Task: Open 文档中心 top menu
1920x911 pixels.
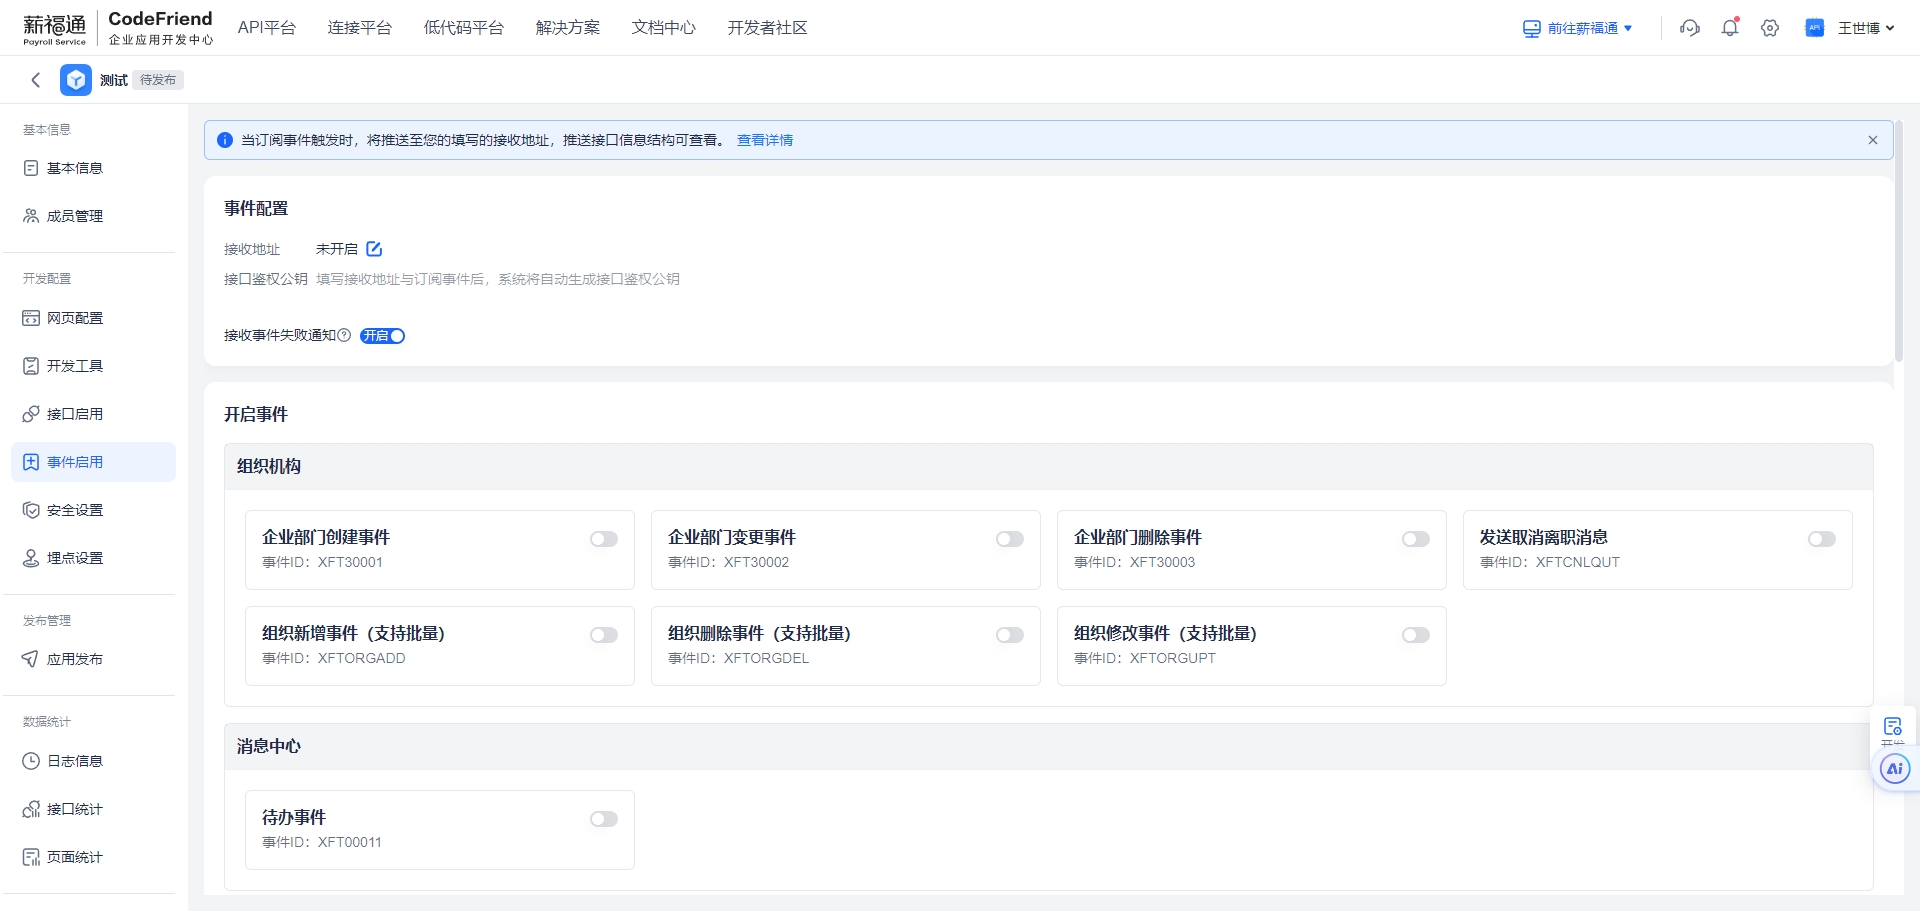Action: 664,28
